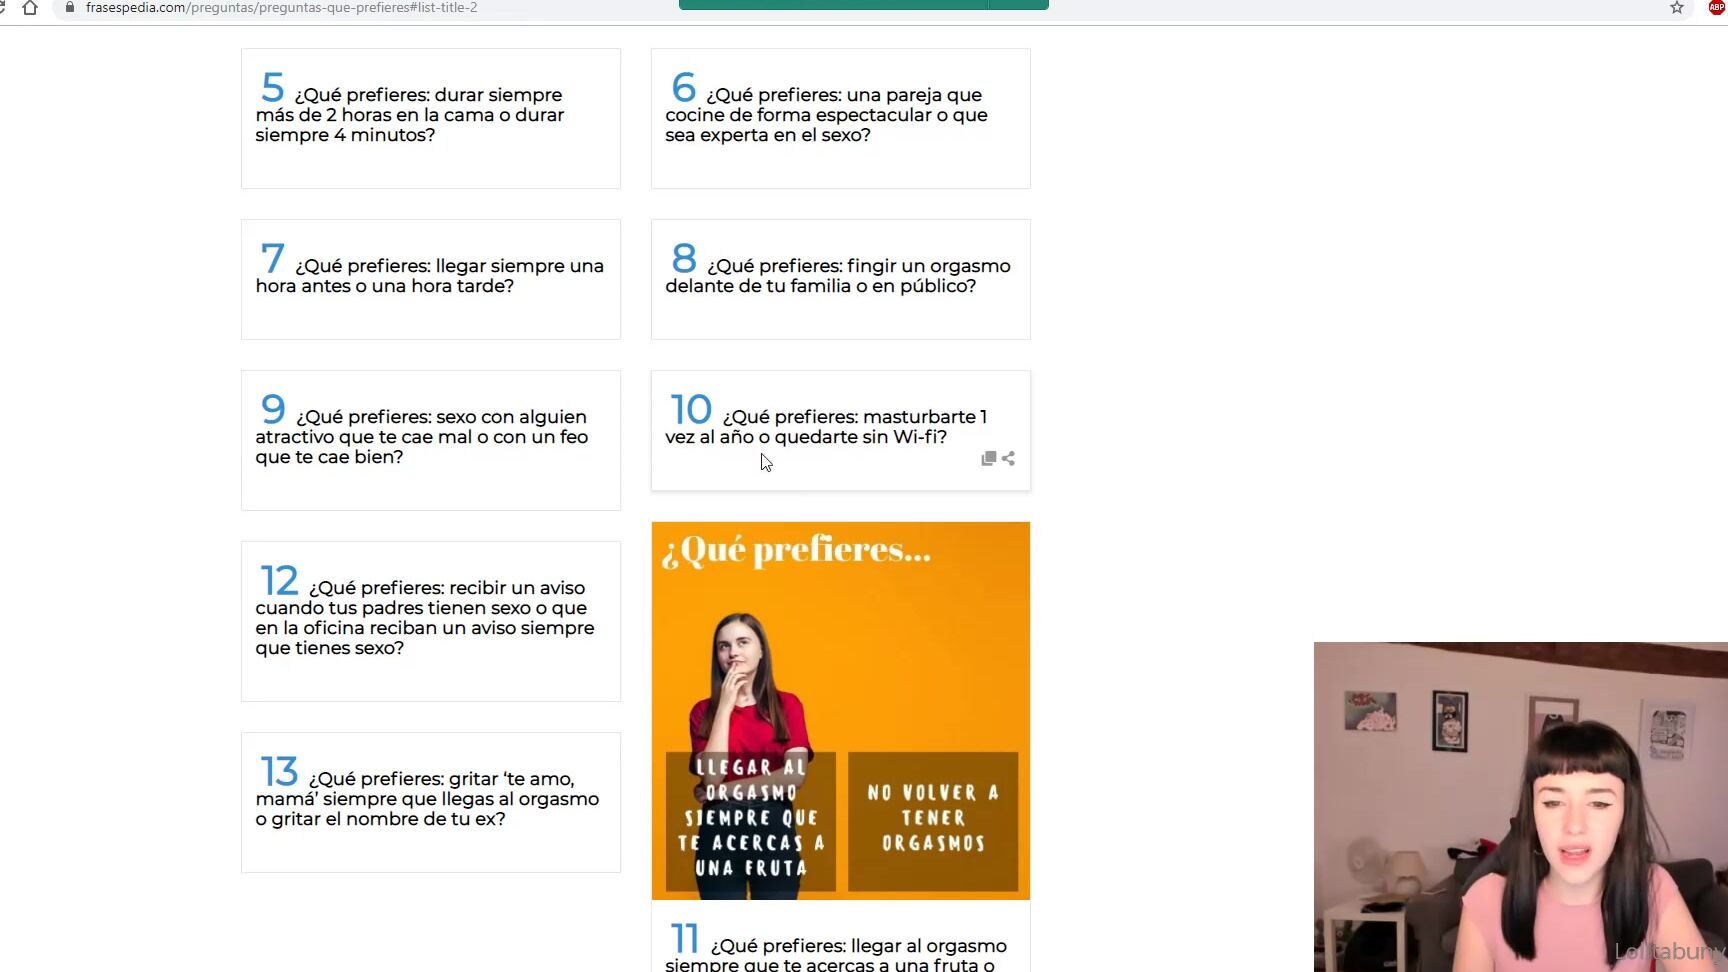Select question card number 6
Screen dimensions: 1728x972
[840, 118]
